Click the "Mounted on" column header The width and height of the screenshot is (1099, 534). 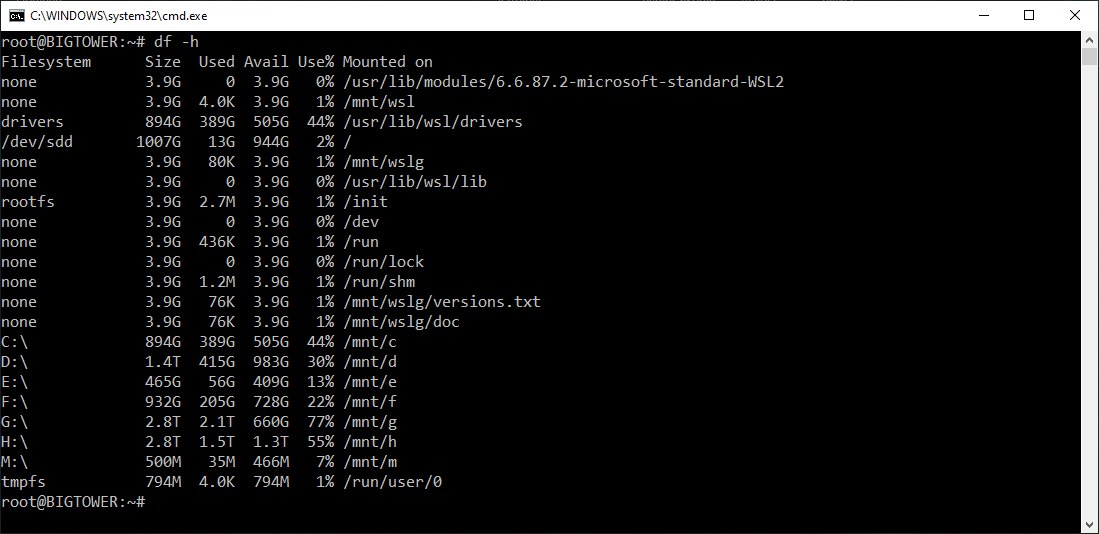point(388,62)
